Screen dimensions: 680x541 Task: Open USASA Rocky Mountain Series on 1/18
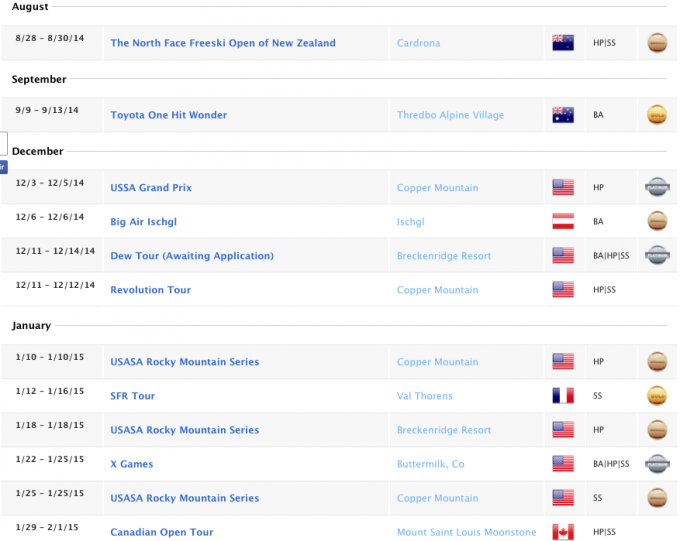point(184,430)
